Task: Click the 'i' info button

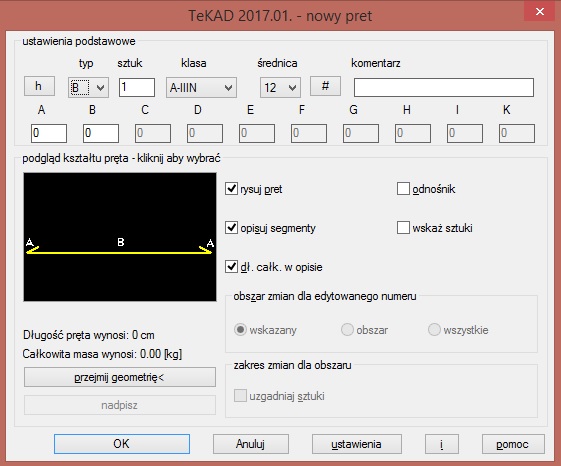Action: tap(442, 444)
